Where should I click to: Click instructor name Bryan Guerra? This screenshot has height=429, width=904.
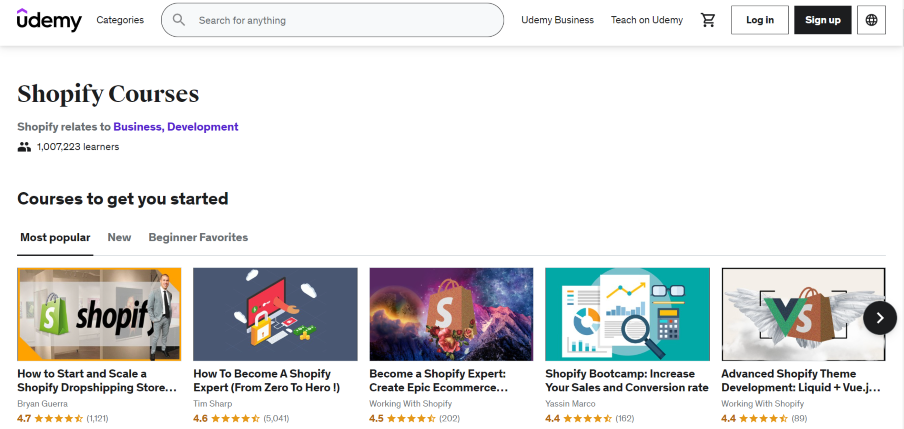[x=42, y=404]
